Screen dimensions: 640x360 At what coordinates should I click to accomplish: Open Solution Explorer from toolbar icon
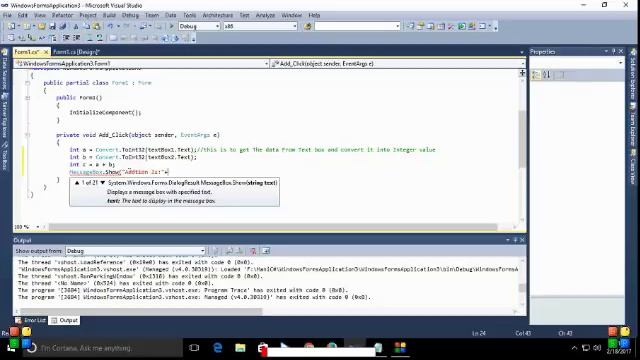point(410,26)
